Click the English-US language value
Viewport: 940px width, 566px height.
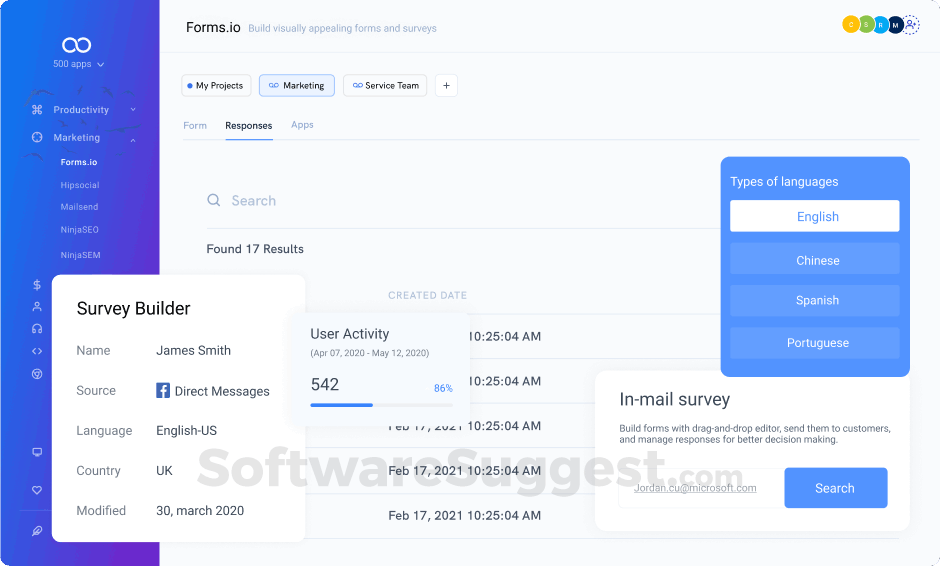coord(186,430)
